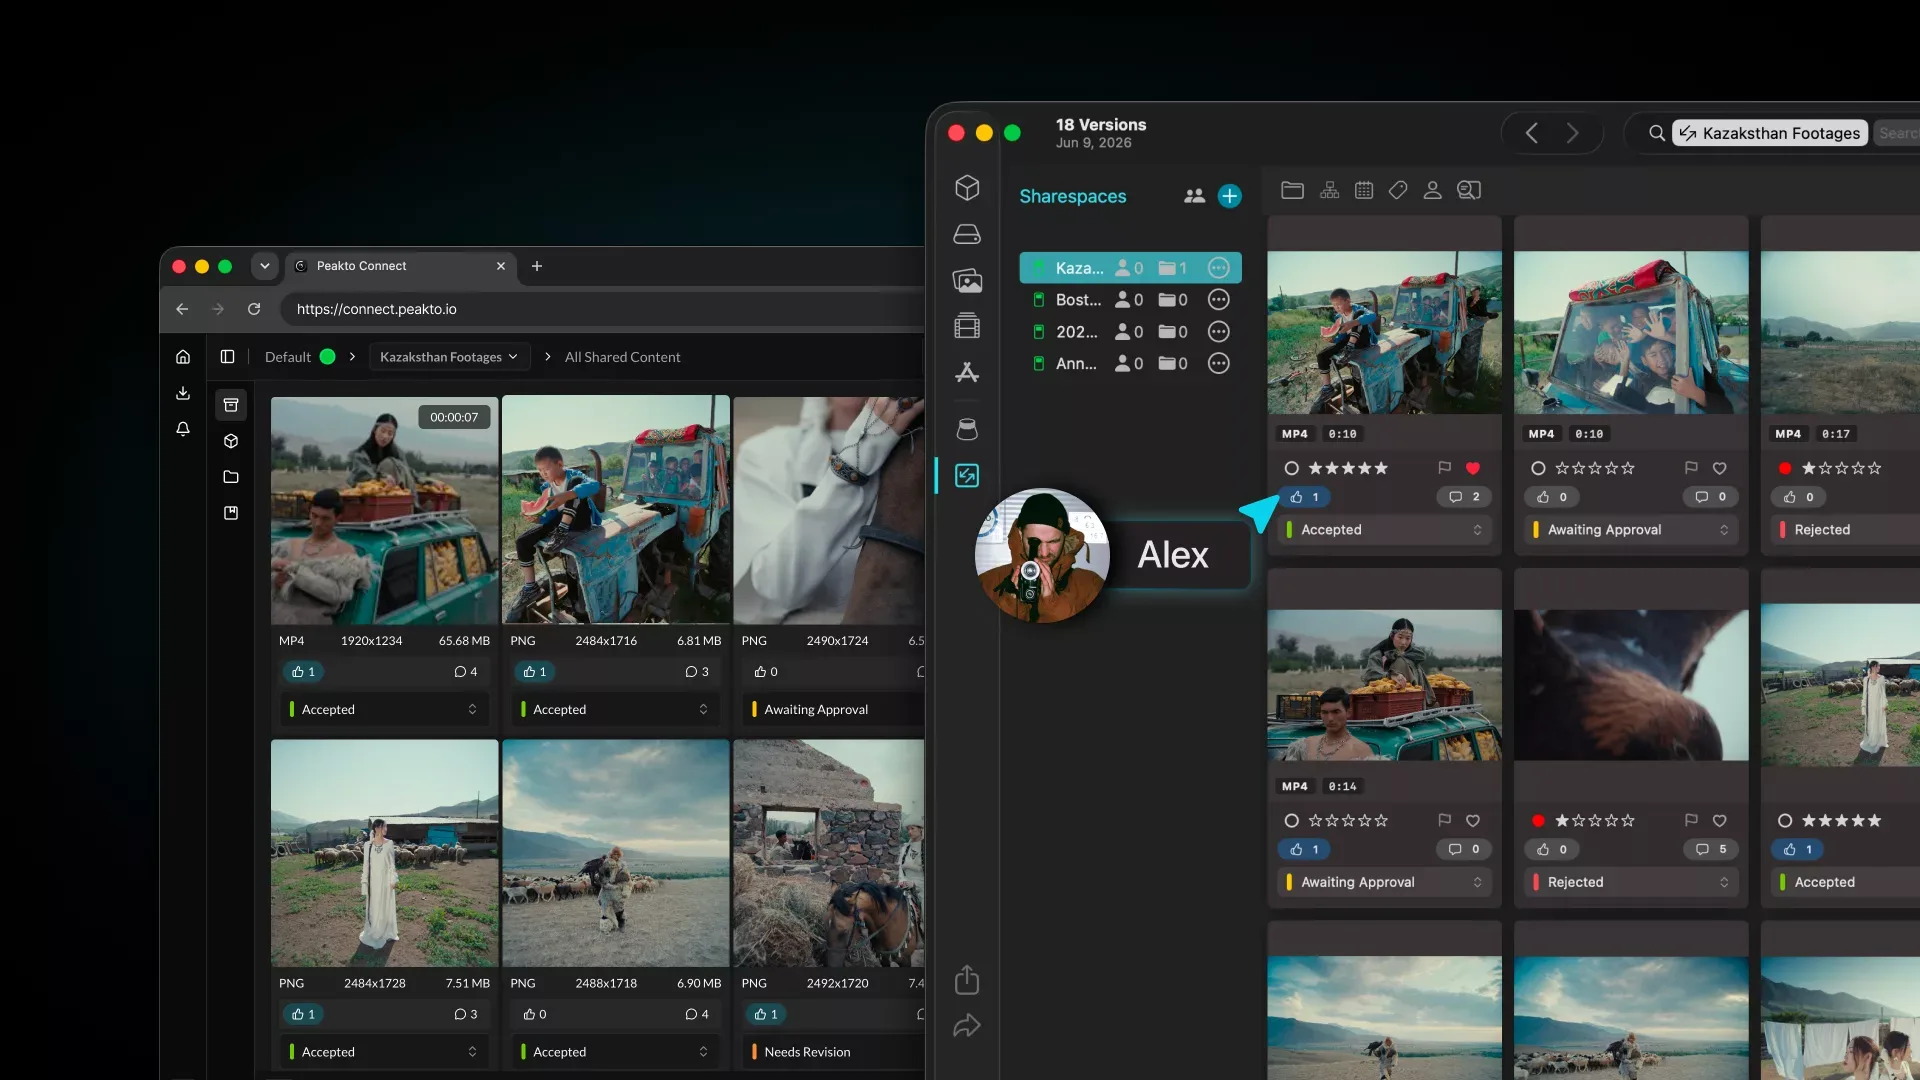Open the Sharespaces members icon
The width and height of the screenshot is (1920, 1080).
tap(1194, 196)
